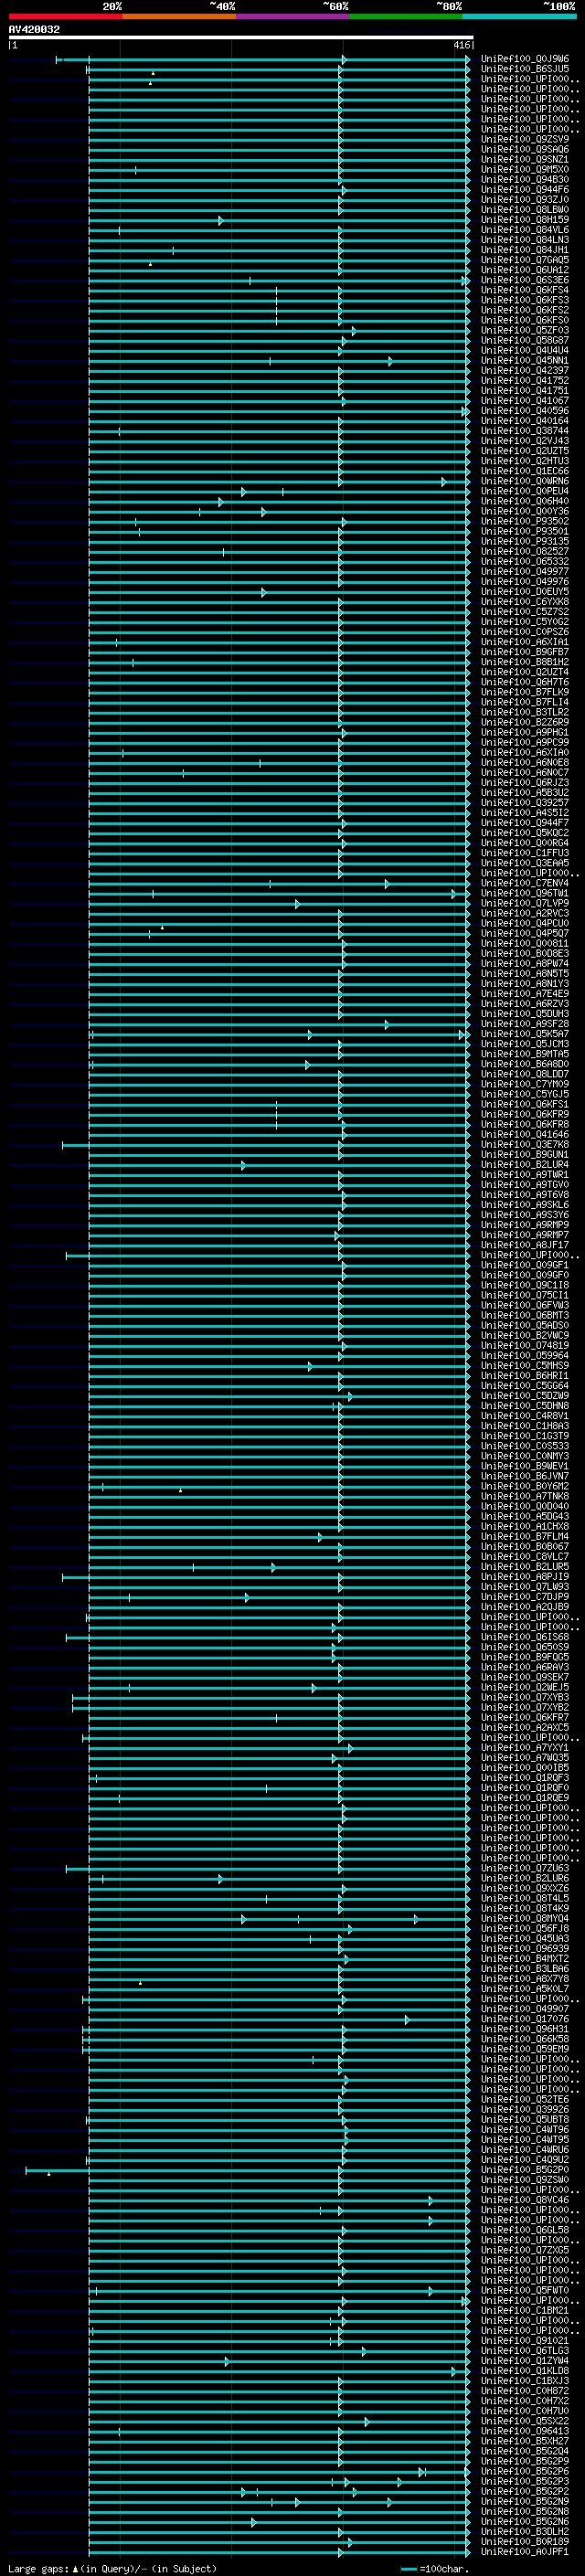Choose sequence UniRef100_O82527
Screen dimensions: 585x2576
point(524,551)
